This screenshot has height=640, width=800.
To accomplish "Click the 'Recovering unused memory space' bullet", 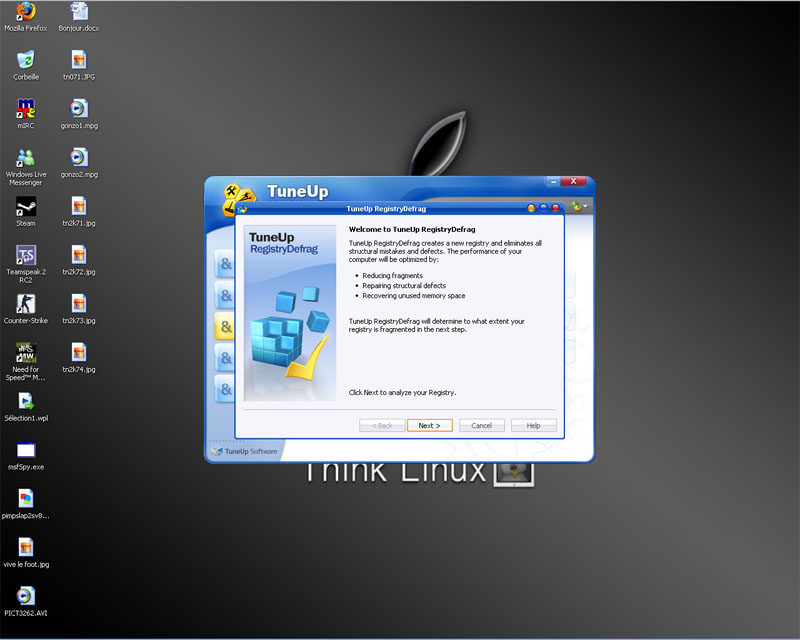I will 414,296.
